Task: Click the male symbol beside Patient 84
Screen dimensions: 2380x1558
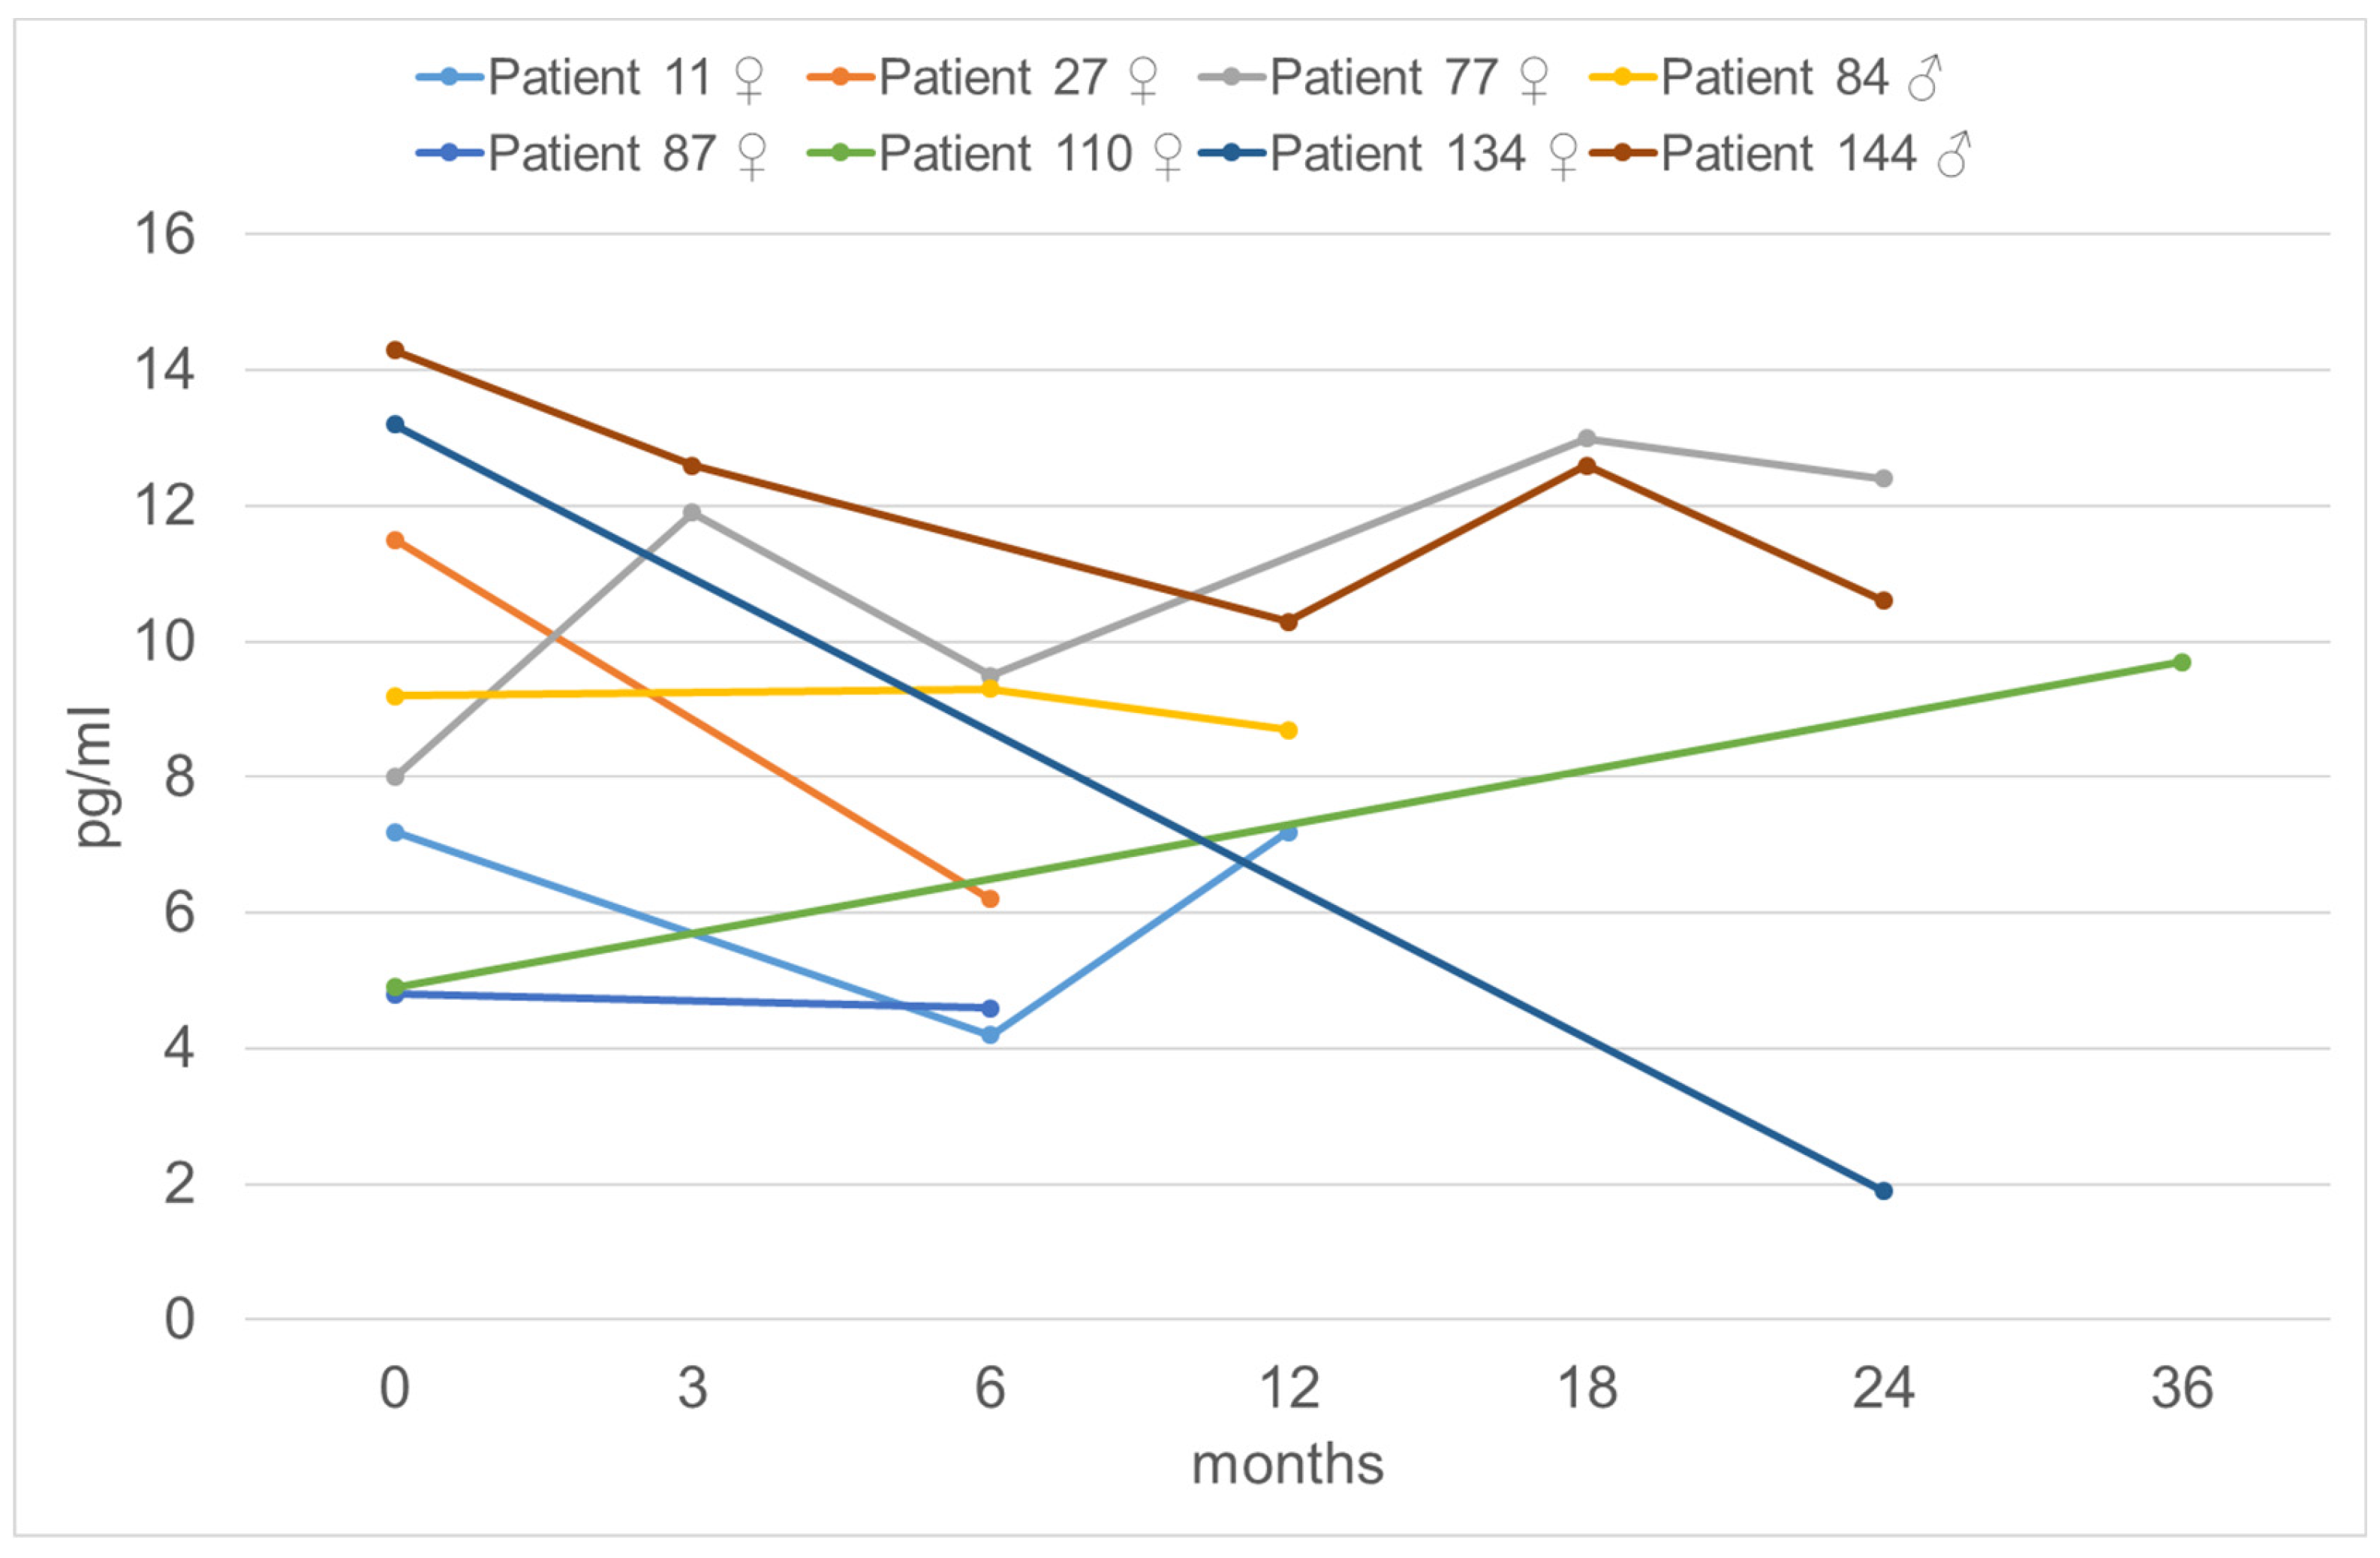Action: 1925,78
